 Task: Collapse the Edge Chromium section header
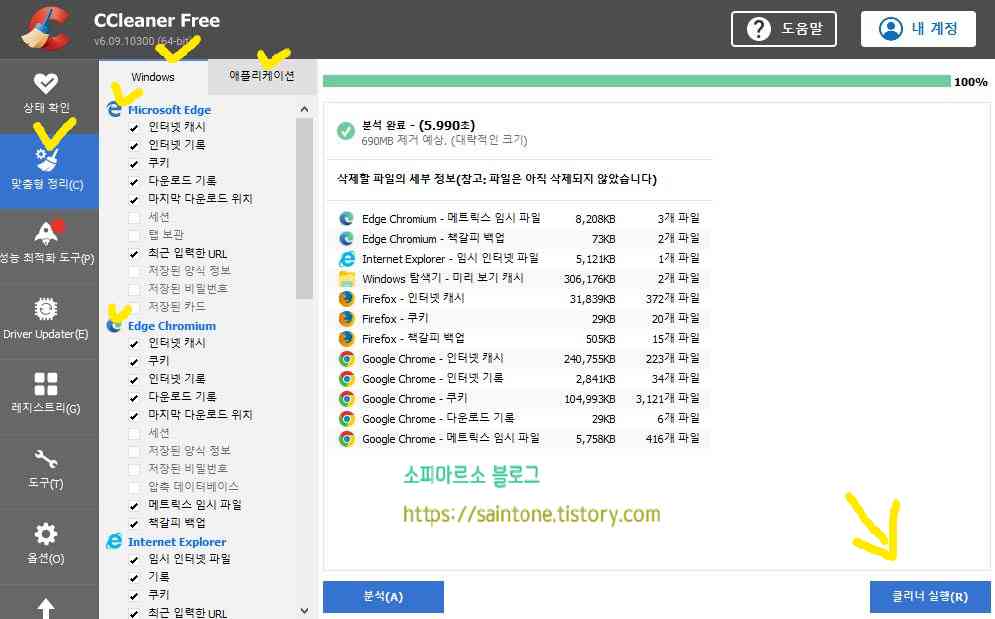[172, 326]
